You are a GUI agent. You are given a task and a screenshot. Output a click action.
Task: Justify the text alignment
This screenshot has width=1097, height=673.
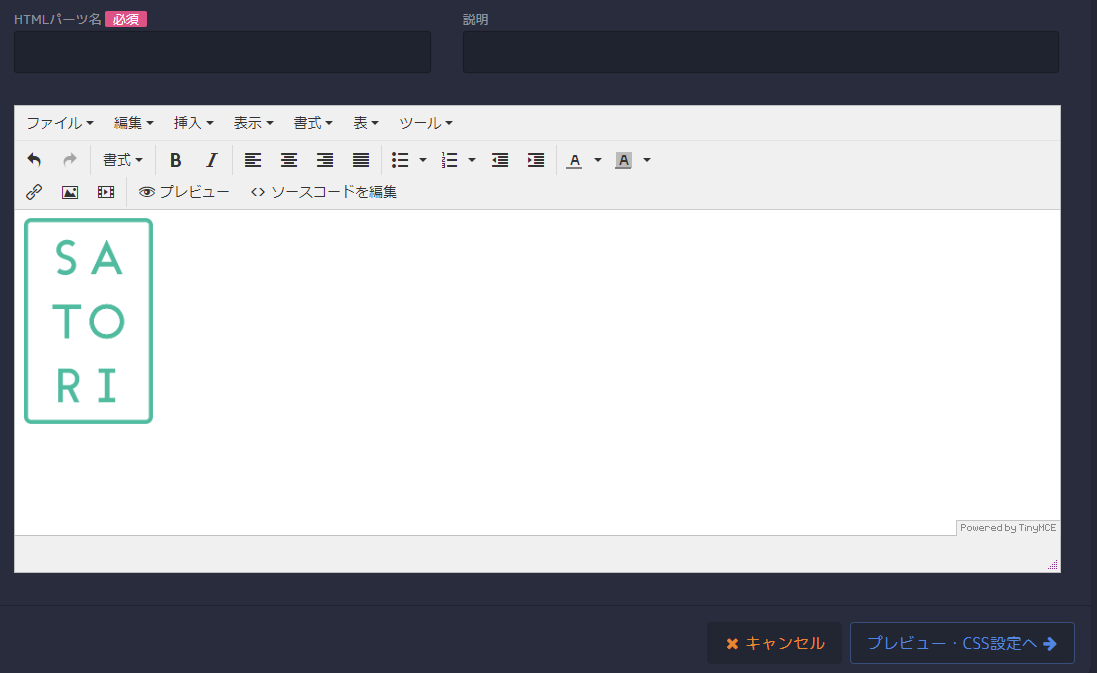coord(360,160)
